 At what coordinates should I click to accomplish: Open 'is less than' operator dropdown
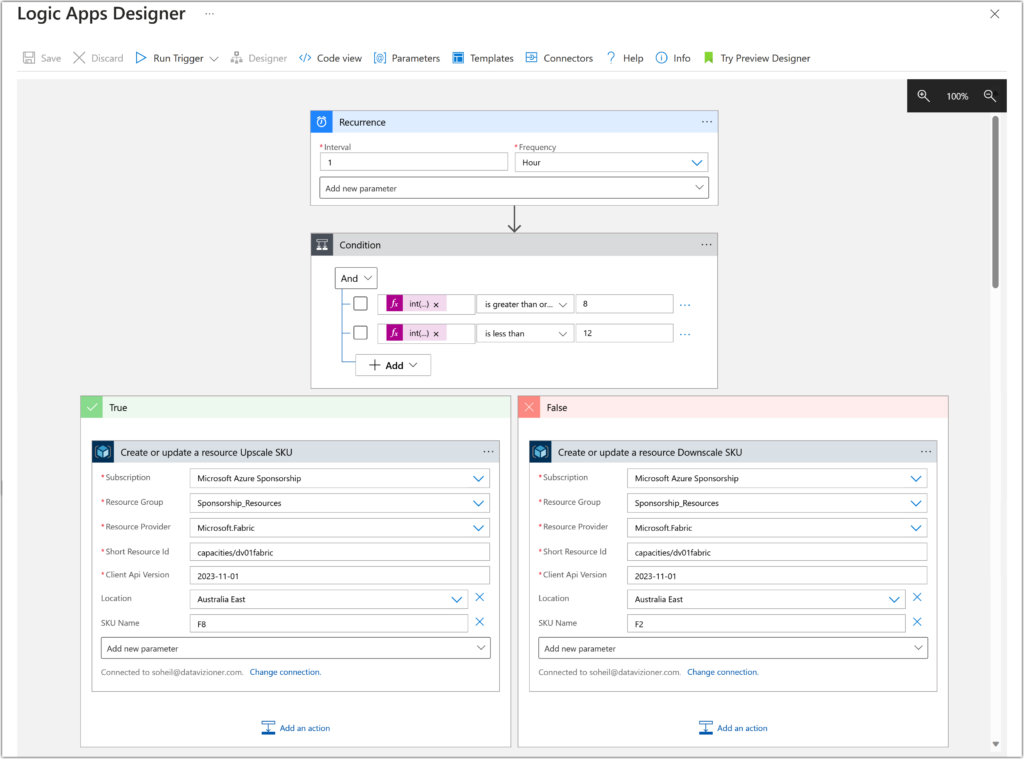[525, 334]
